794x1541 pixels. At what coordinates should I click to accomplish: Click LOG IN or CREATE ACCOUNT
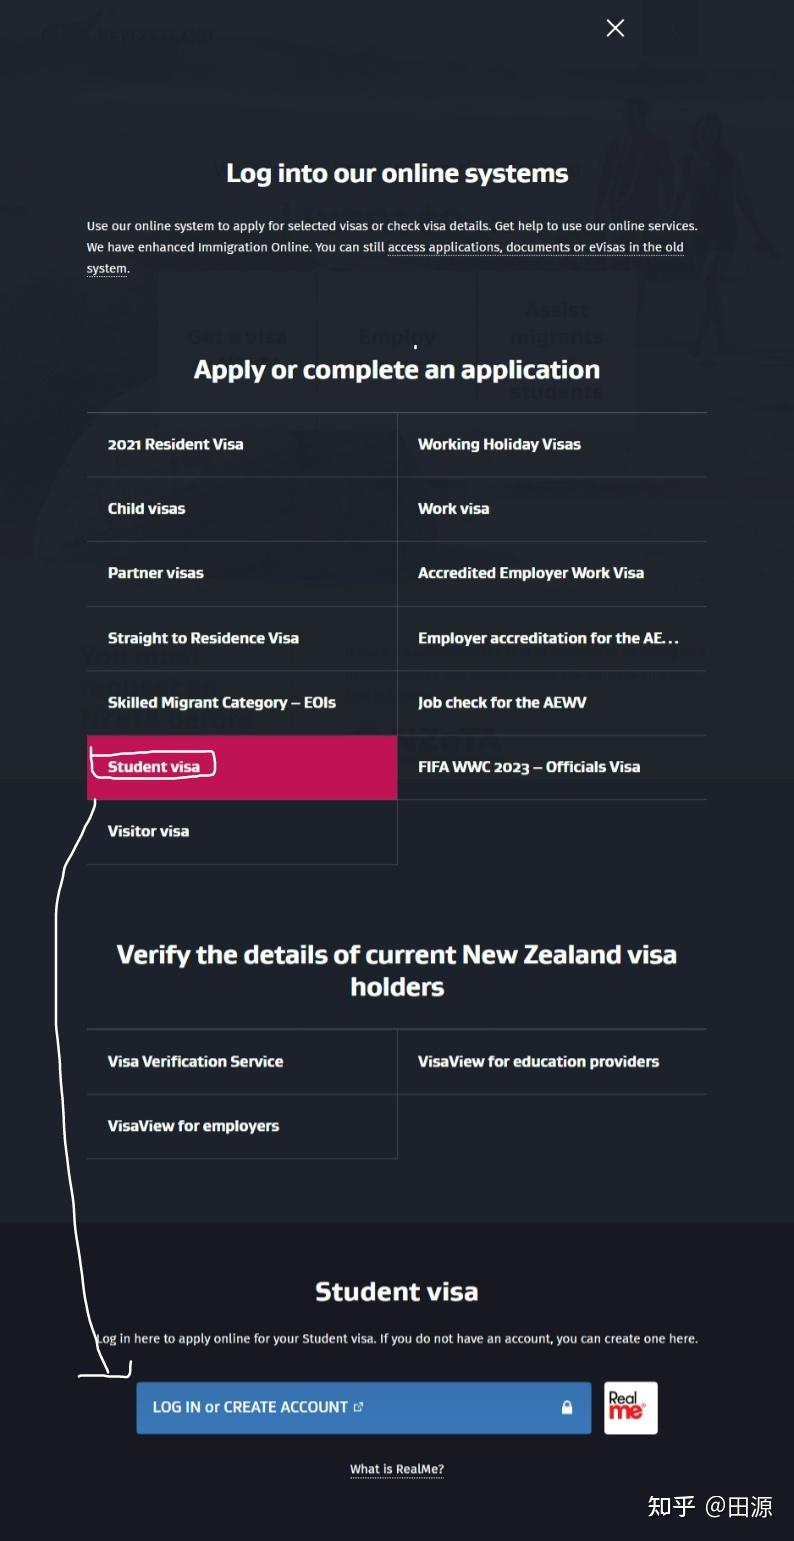tap(363, 1407)
